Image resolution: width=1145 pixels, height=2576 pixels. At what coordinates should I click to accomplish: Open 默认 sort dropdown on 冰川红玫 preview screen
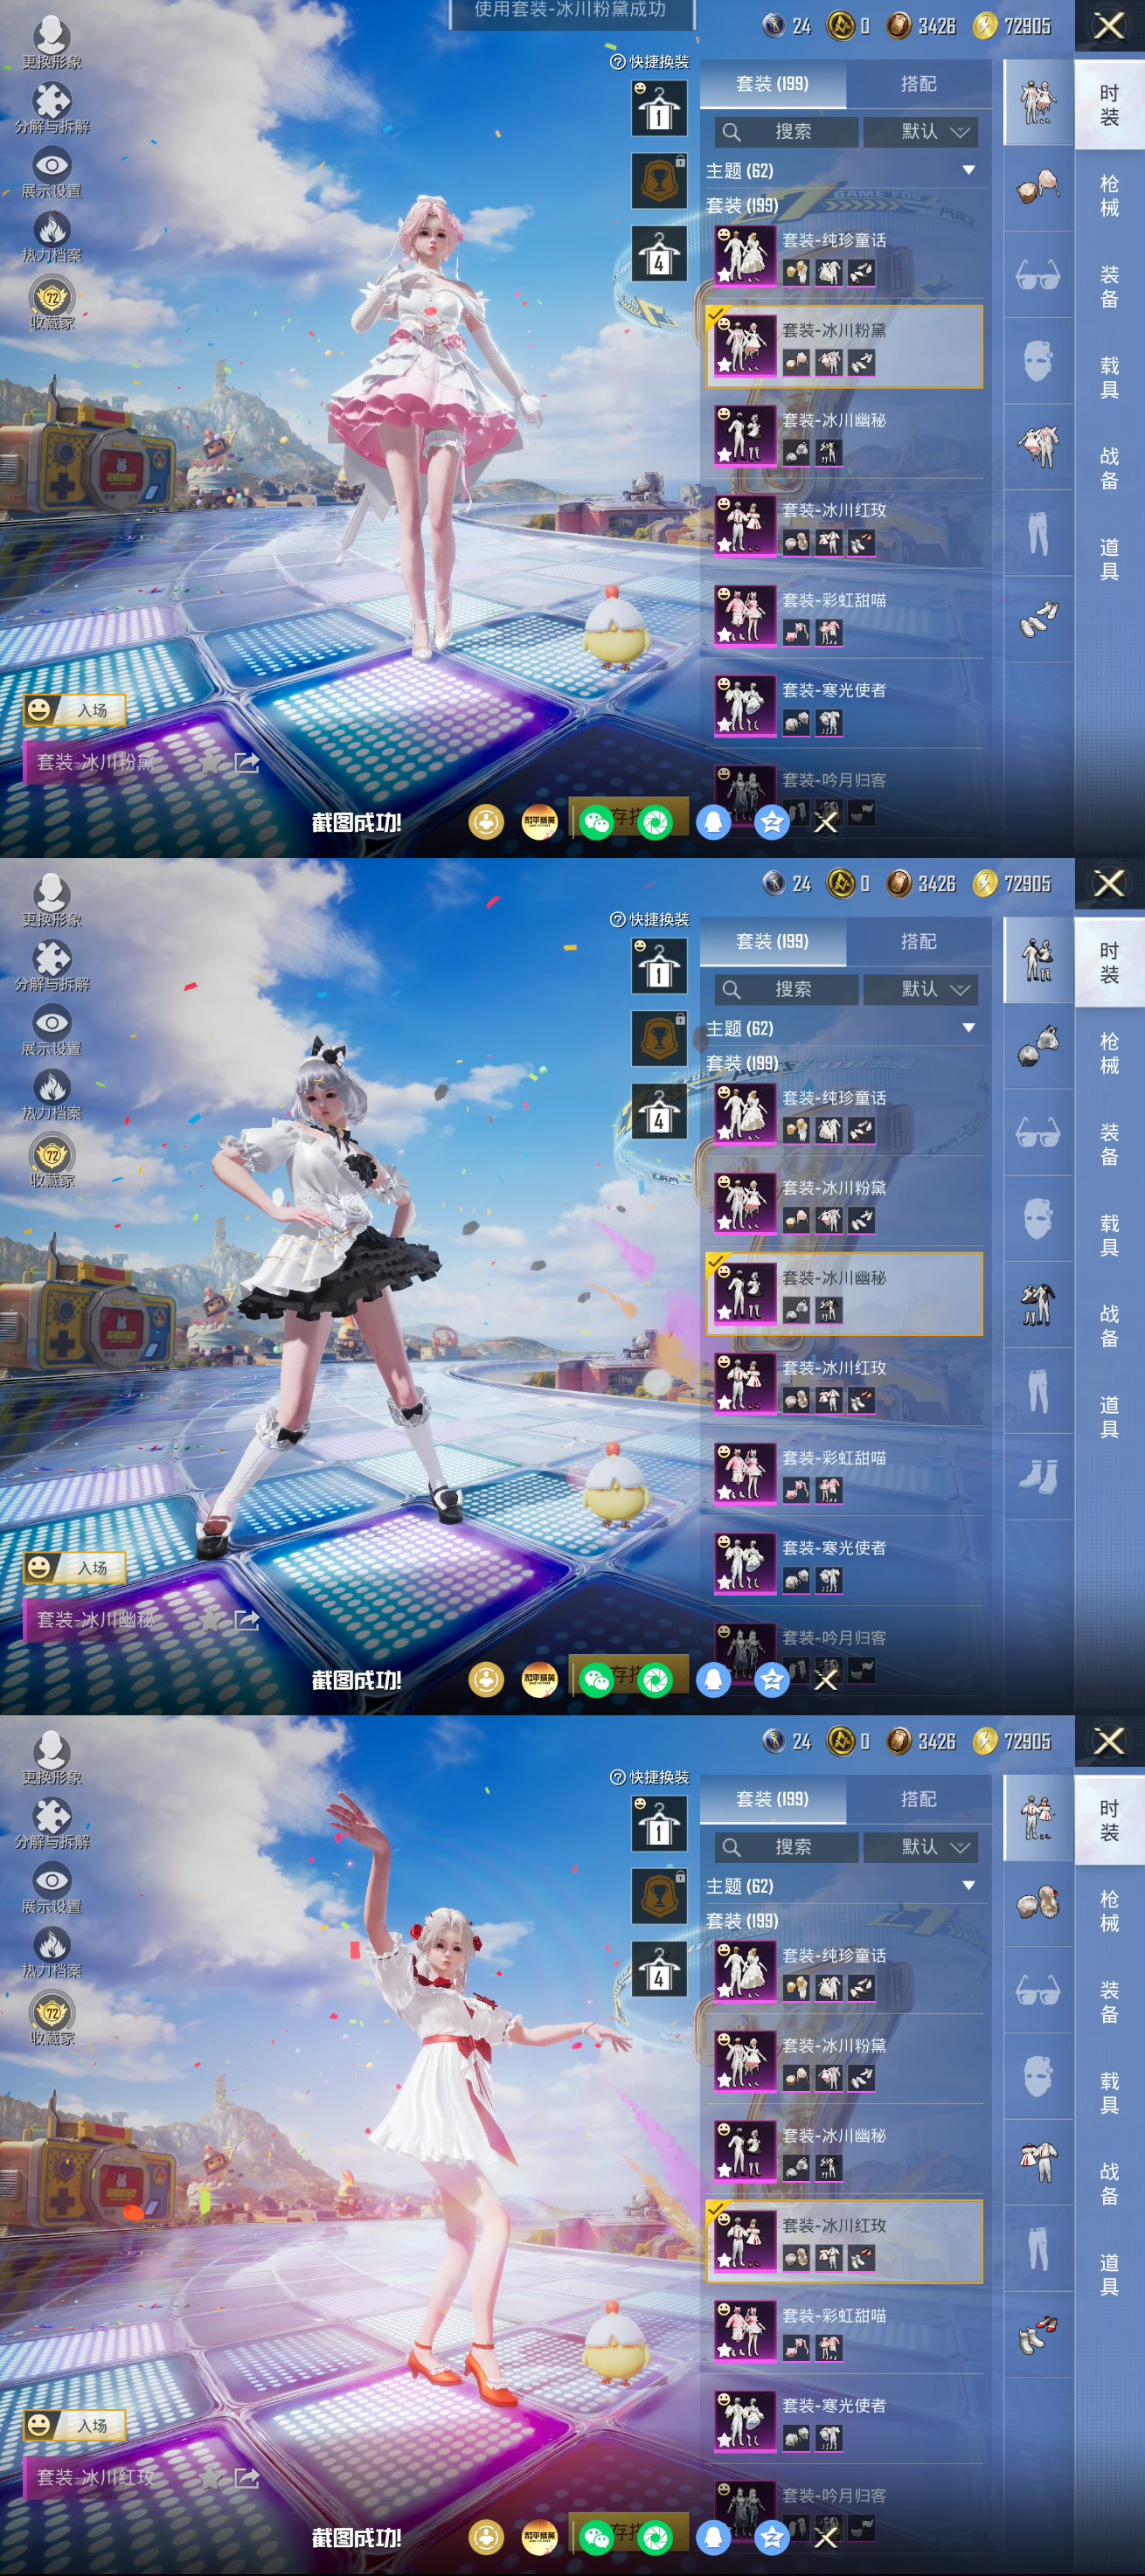[921, 1848]
